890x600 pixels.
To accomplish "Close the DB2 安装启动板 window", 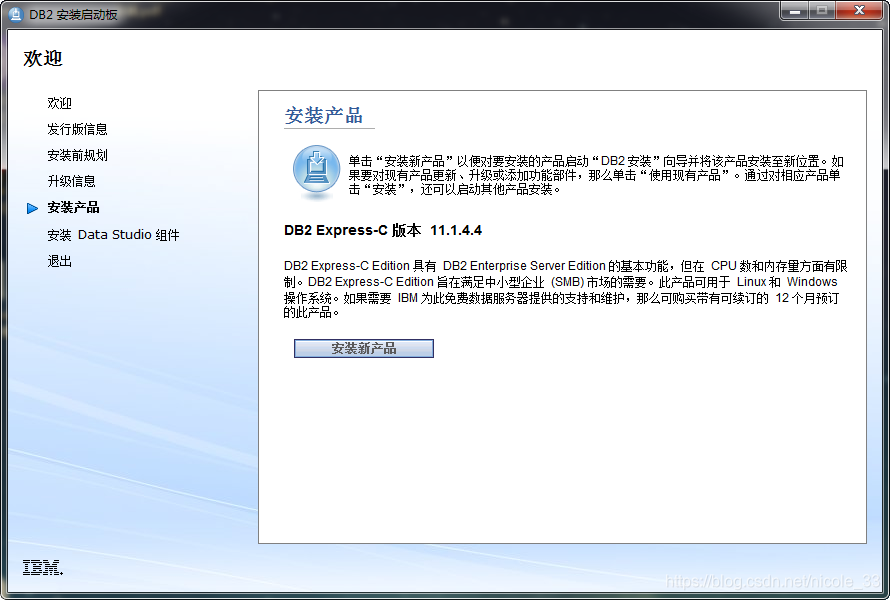I will click(859, 11).
